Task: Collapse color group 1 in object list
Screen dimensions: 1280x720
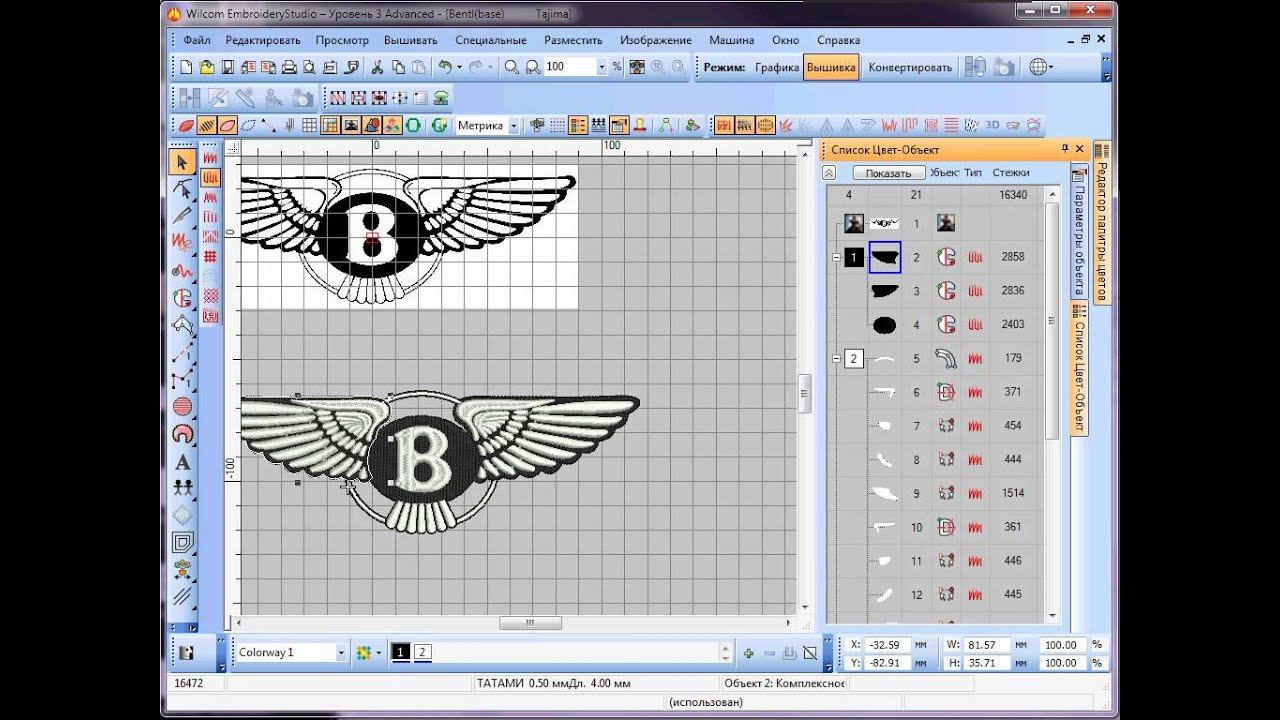Action: click(836, 257)
